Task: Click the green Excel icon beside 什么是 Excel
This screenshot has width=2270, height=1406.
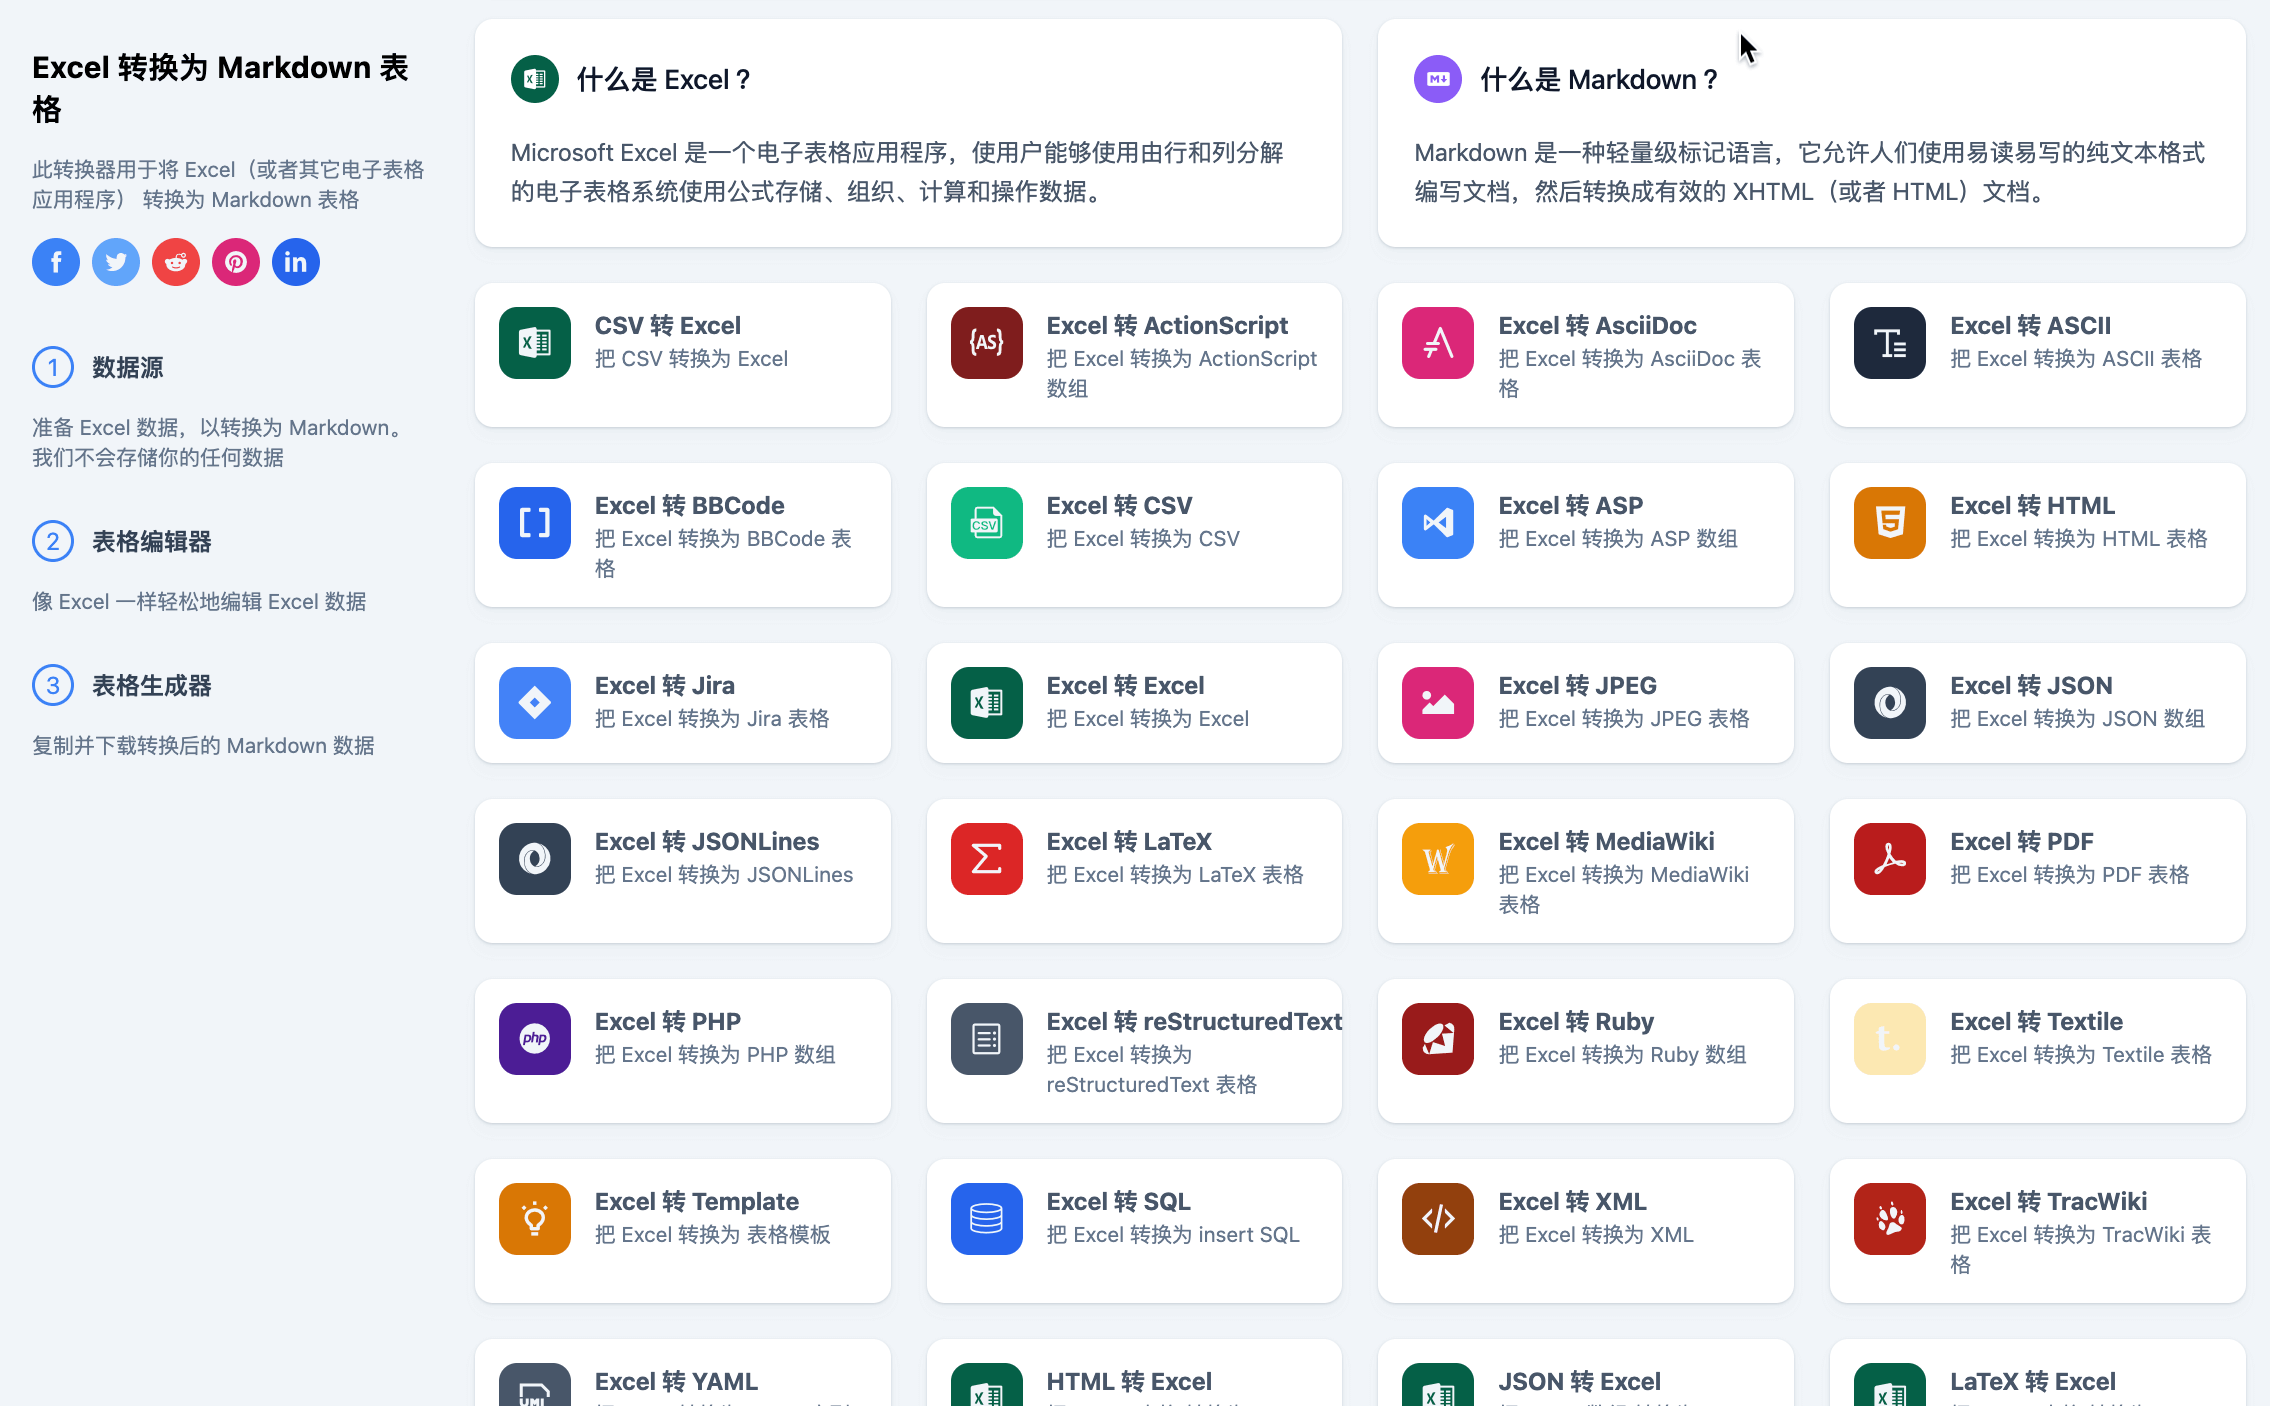Action: tap(535, 79)
